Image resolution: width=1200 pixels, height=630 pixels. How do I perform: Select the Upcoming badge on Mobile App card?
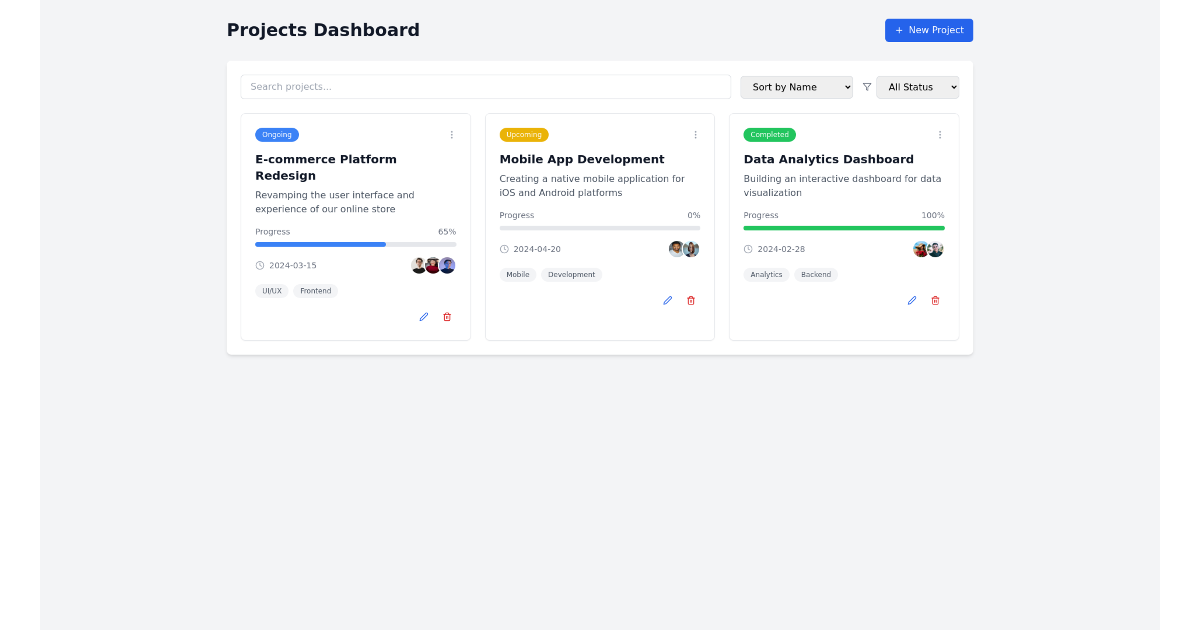(523, 134)
